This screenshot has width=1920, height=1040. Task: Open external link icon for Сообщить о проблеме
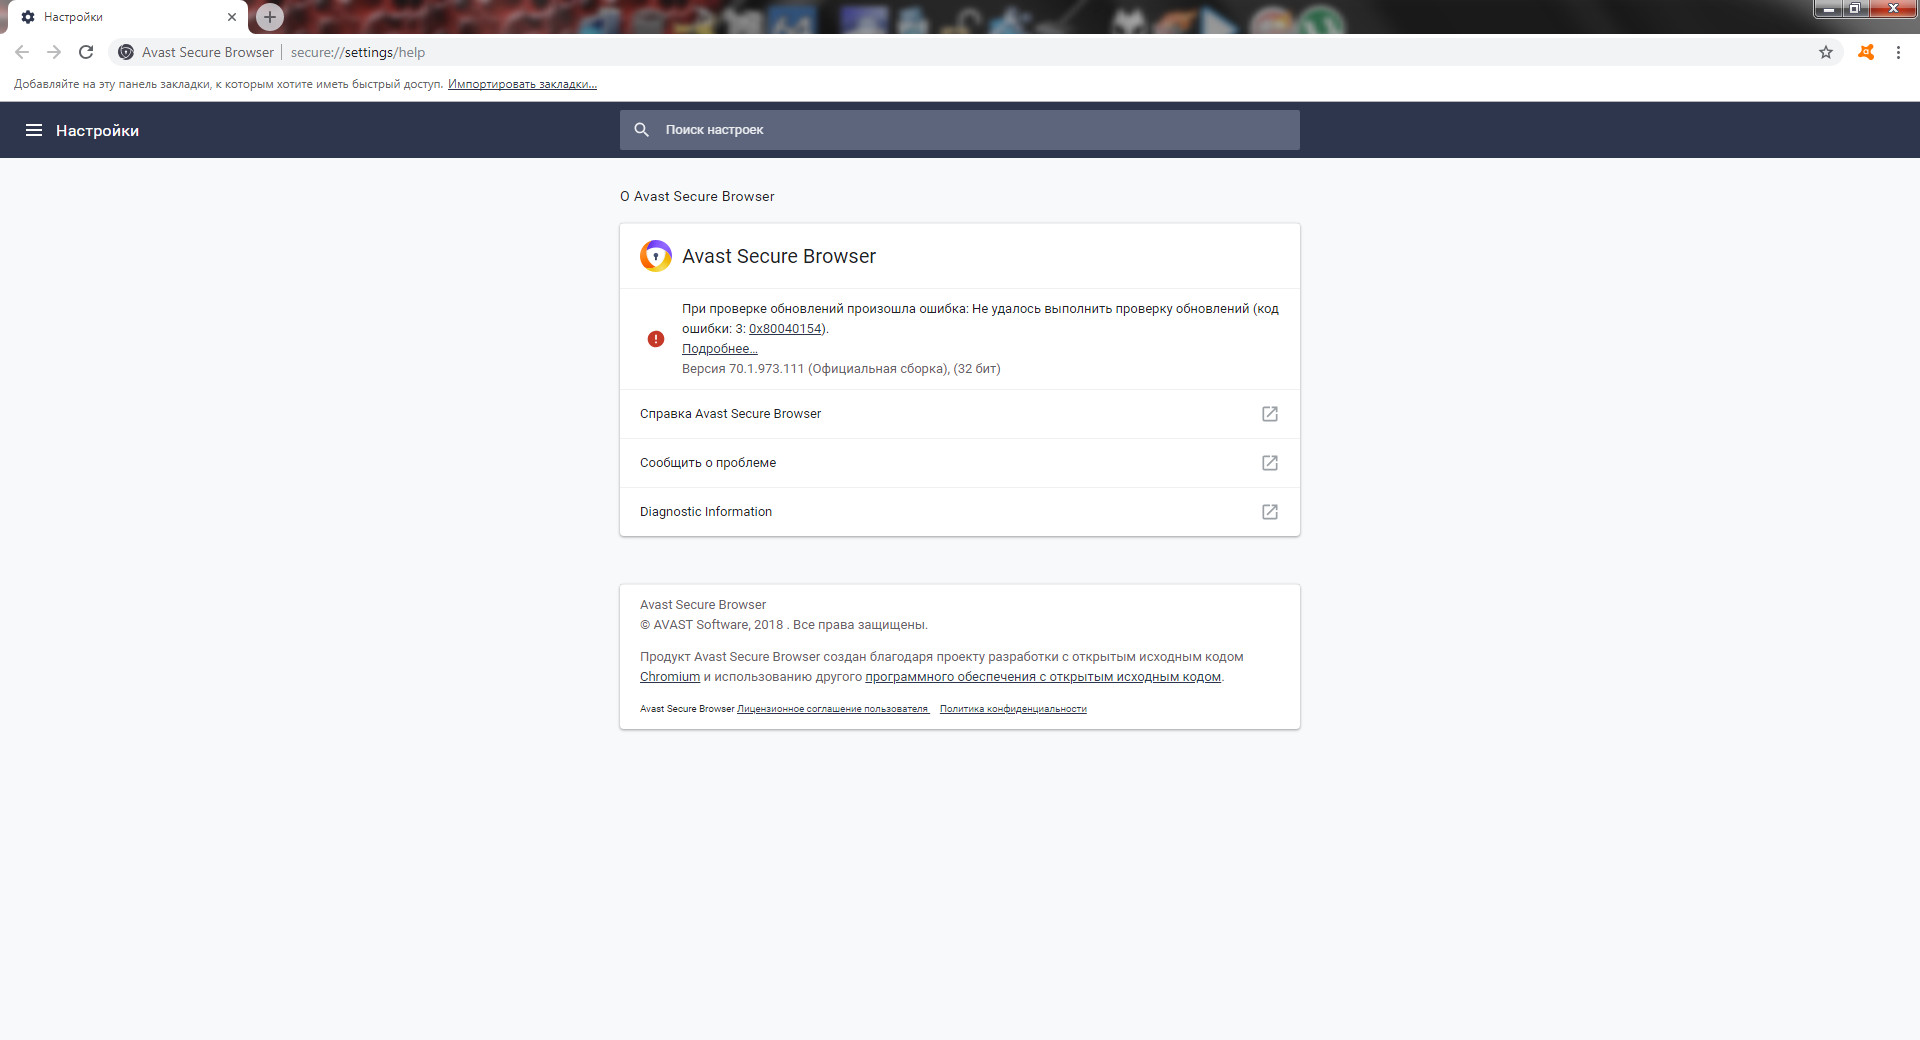(x=1270, y=463)
